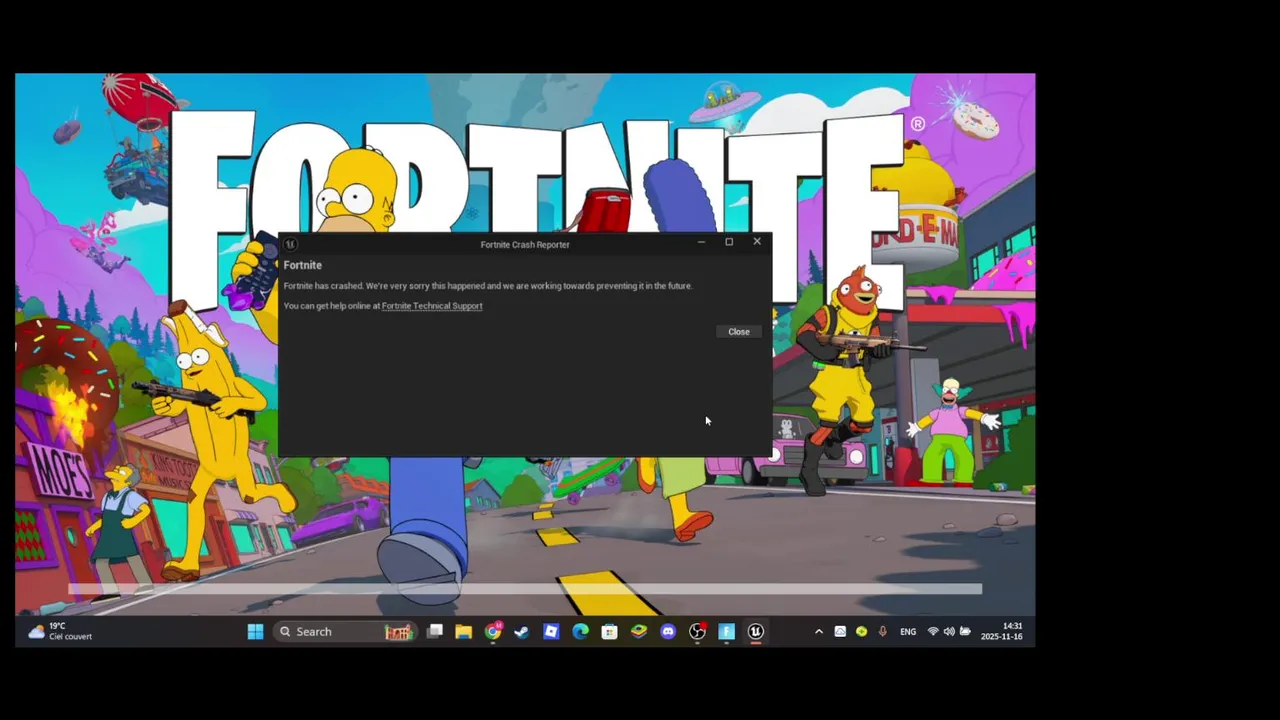Open Wi-Fi network settings in the tray
This screenshot has height=720, width=1280.
click(933, 632)
